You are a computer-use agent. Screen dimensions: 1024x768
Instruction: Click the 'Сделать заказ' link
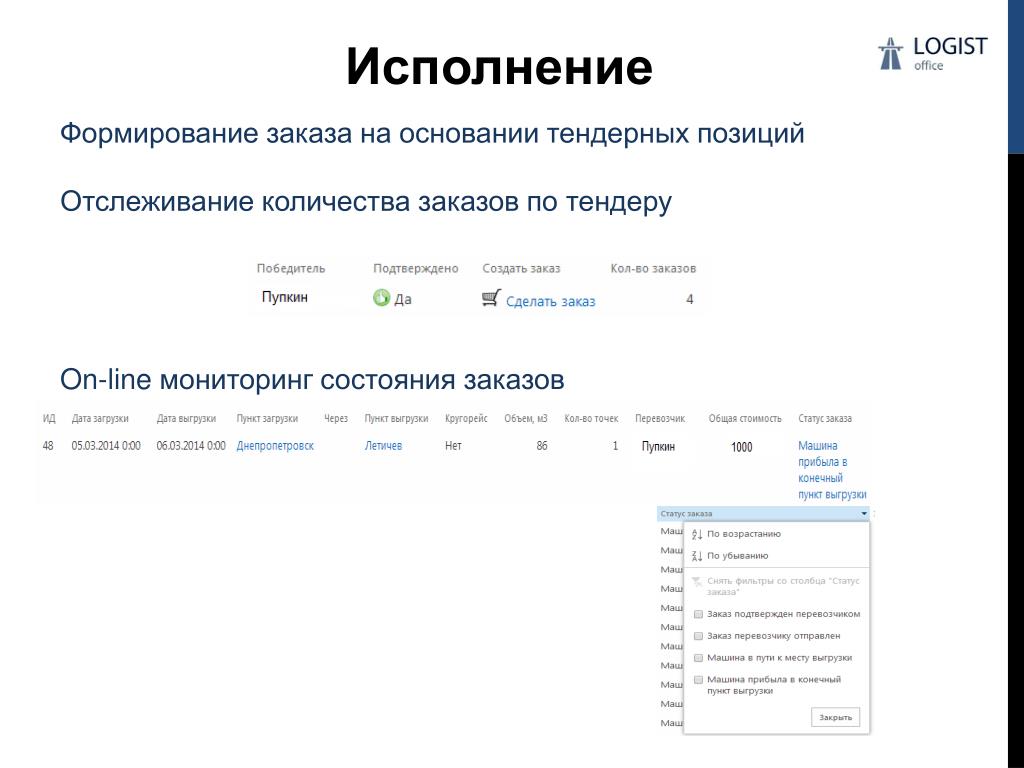pos(551,301)
